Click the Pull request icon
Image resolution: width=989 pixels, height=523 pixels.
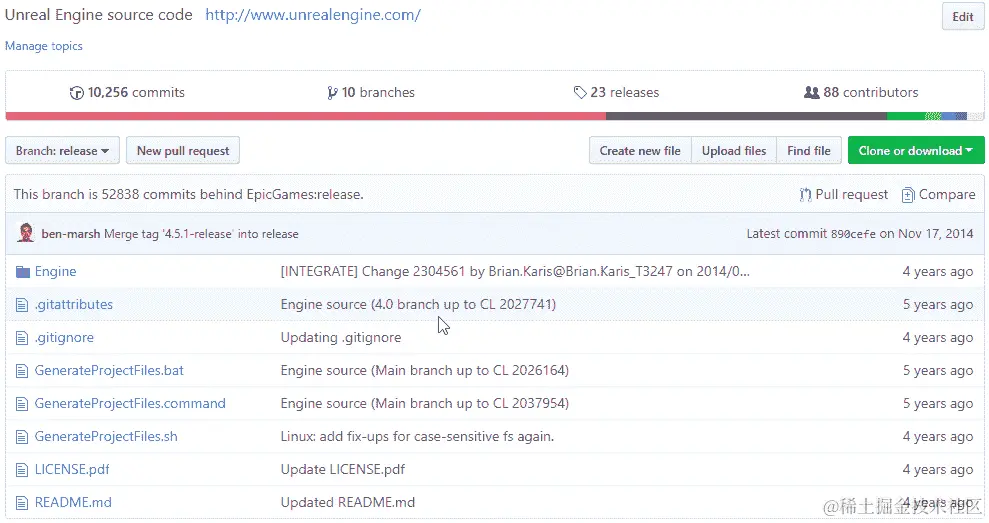(805, 195)
